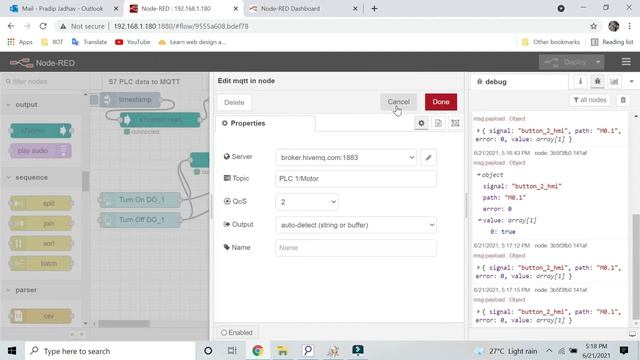Image resolution: width=640 pixels, height=360 pixels.
Task: Open the Server broker dropdown
Action: pos(346,158)
